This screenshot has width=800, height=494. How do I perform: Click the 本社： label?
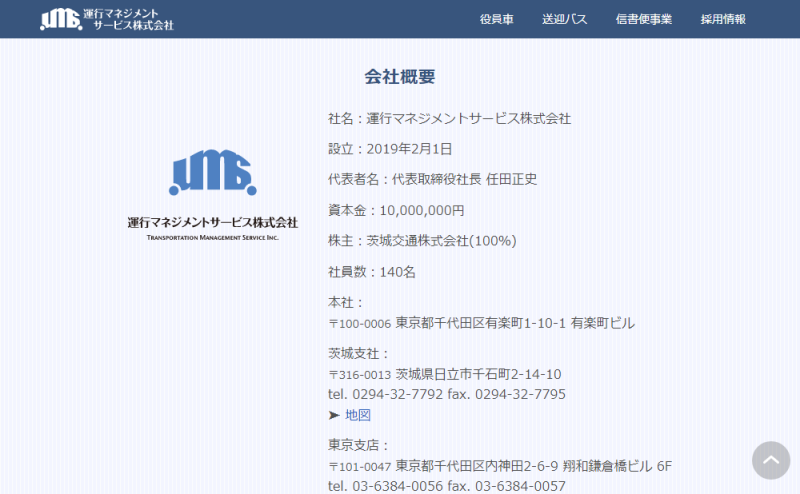point(345,303)
